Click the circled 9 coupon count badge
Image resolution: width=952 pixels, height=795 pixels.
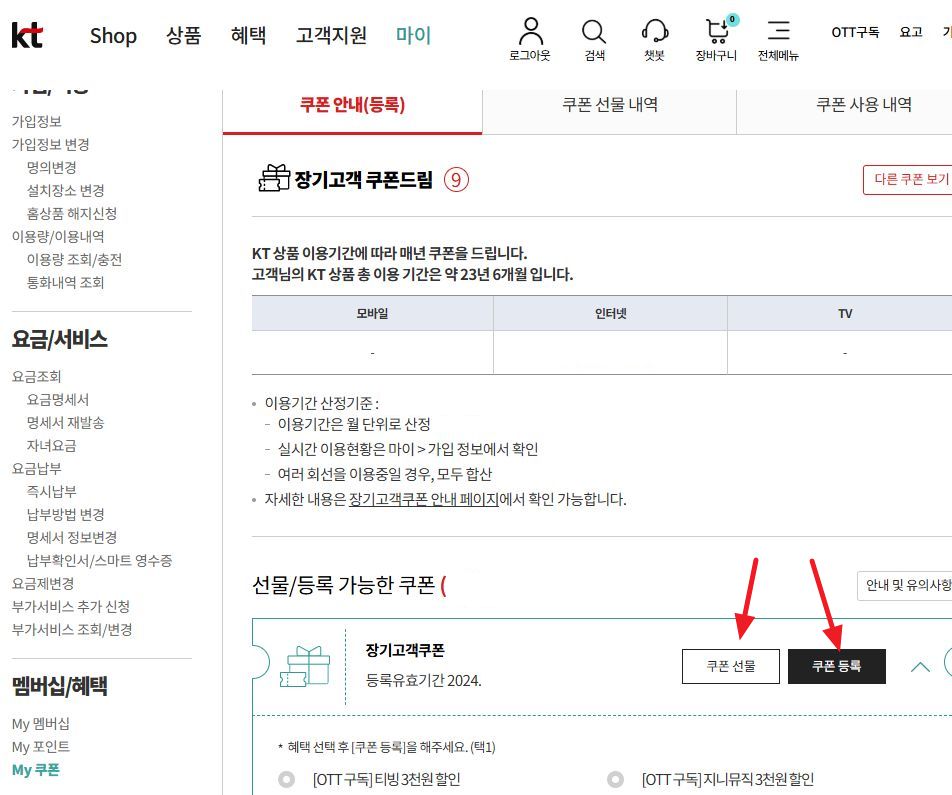point(456,180)
